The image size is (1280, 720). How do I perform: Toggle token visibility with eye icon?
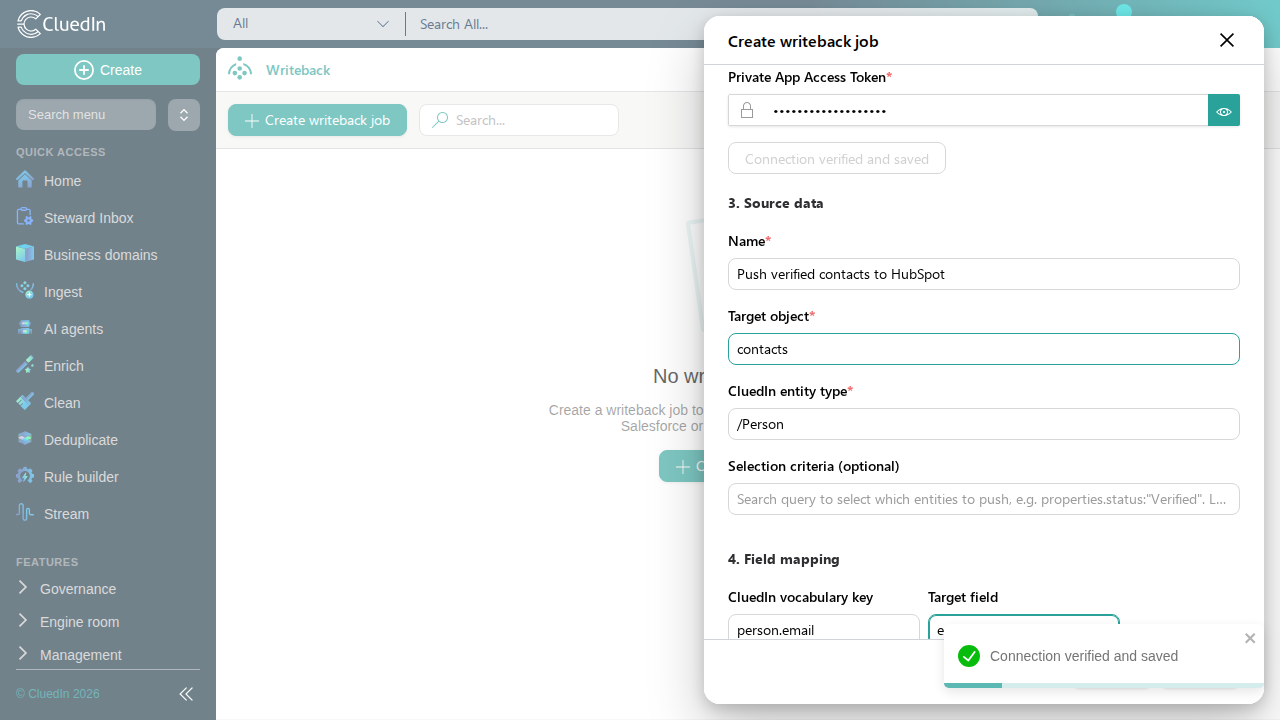(1224, 110)
